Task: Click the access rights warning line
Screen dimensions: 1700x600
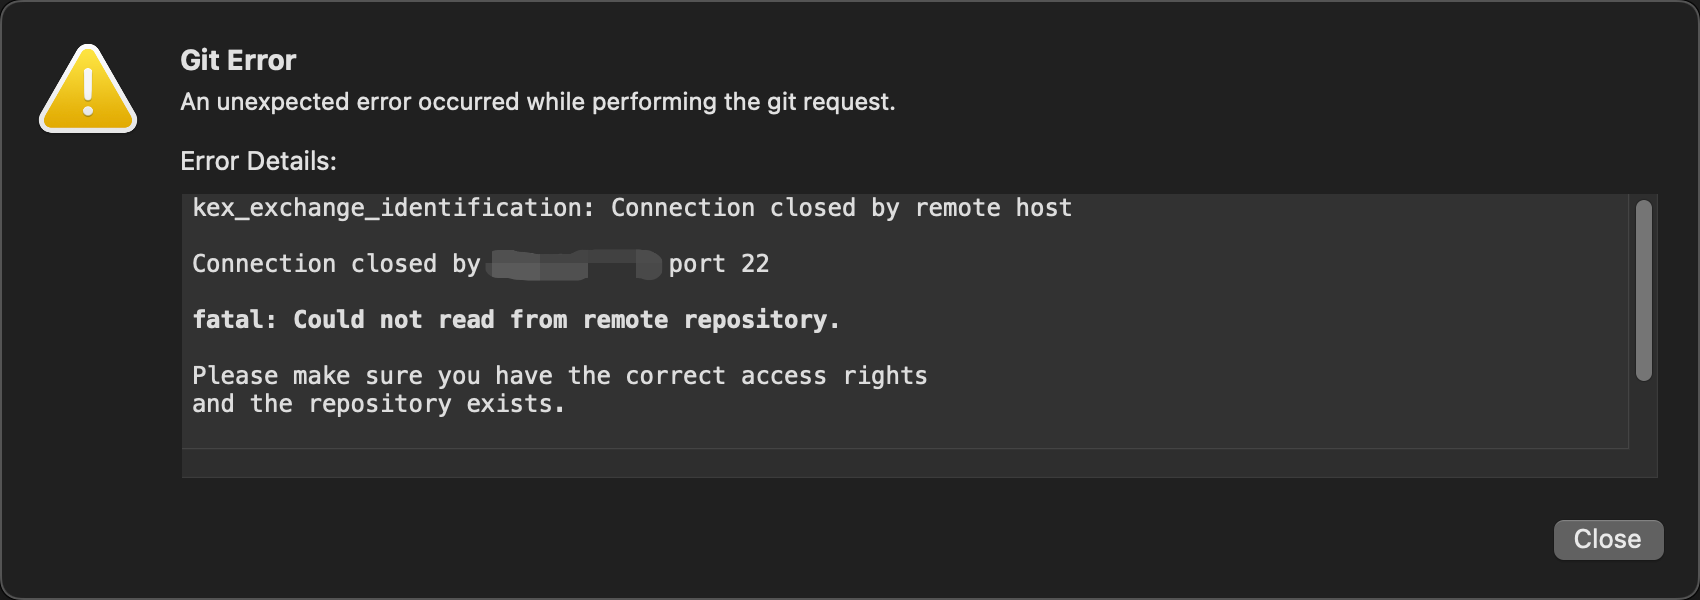Action: (x=560, y=375)
